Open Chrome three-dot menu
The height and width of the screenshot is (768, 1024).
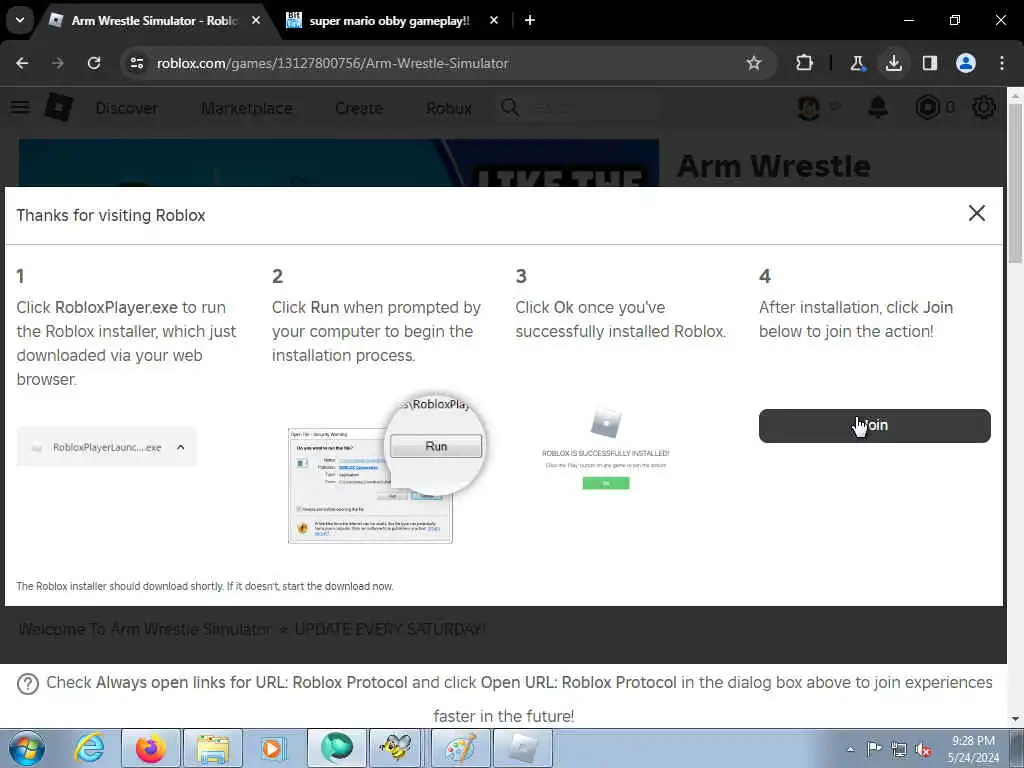click(x=1002, y=63)
